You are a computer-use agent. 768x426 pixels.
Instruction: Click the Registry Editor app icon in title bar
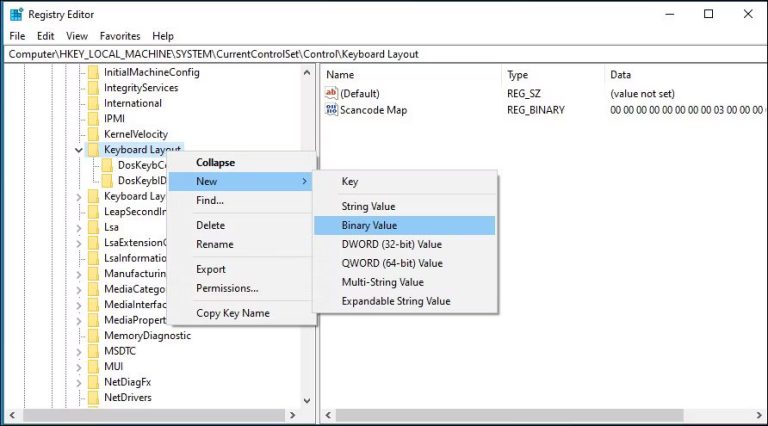click(16, 14)
